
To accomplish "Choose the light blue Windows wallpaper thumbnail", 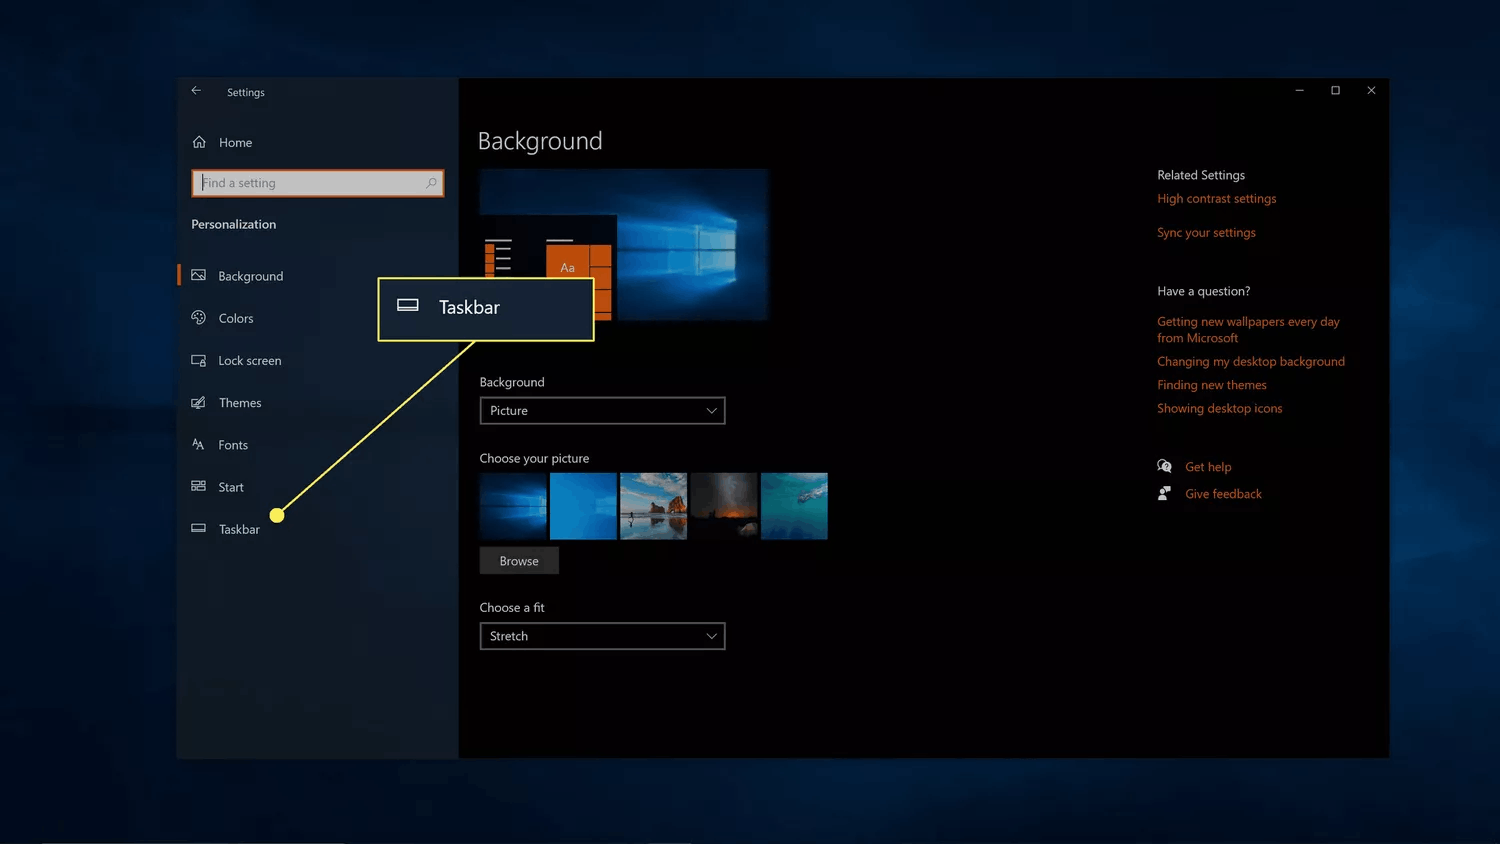I will (583, 506).
